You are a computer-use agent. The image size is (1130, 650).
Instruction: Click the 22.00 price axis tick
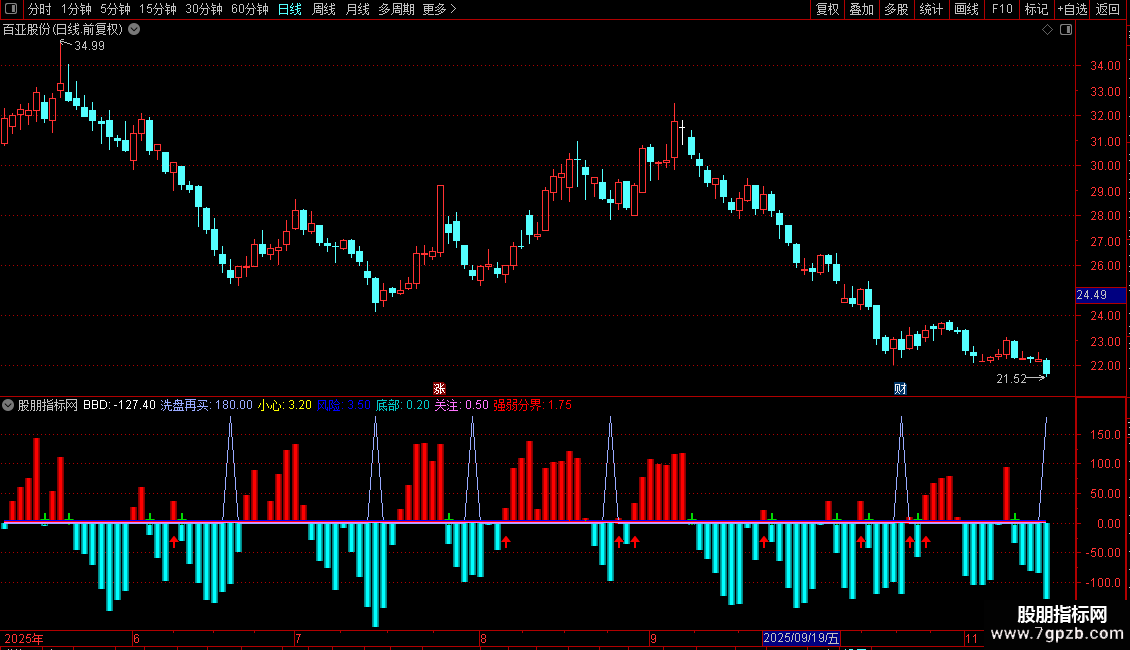[1105, 366]
